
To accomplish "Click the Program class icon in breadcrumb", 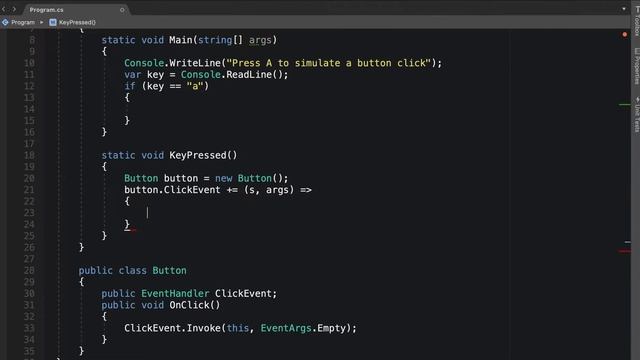I will point(5,22).
